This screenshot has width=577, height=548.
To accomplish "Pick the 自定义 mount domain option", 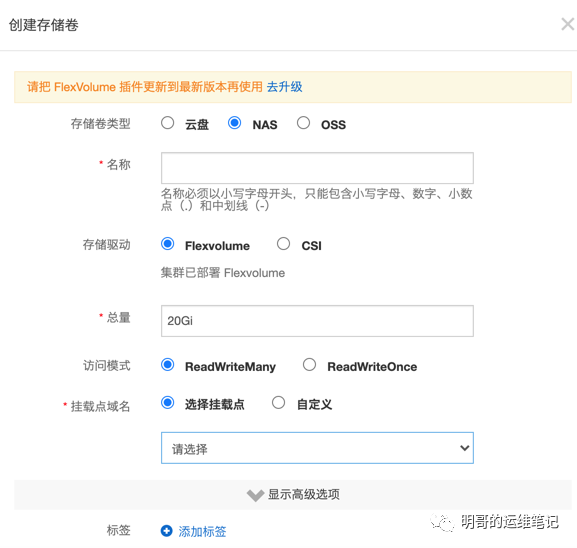I will point(279,403).
